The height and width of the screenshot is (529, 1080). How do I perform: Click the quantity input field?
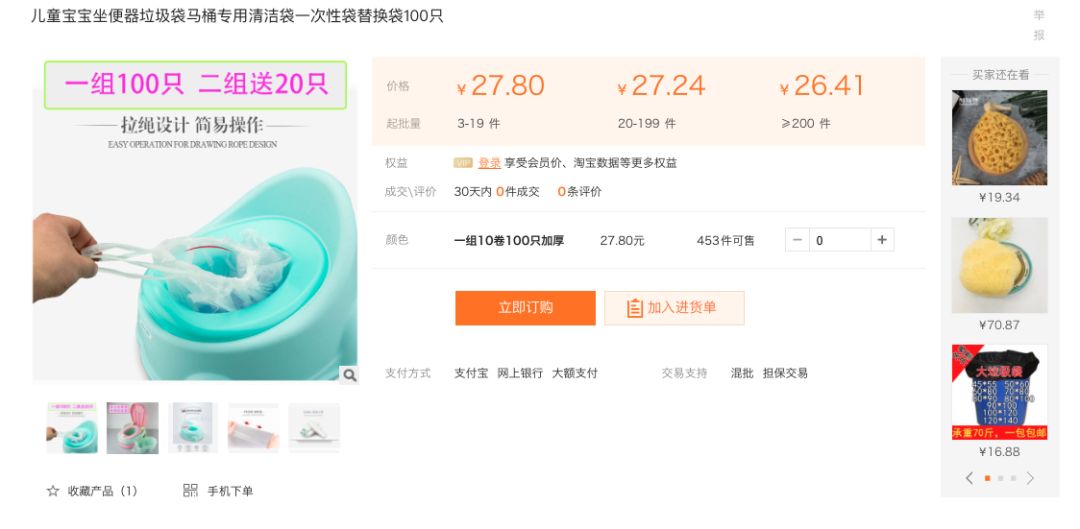840,240
